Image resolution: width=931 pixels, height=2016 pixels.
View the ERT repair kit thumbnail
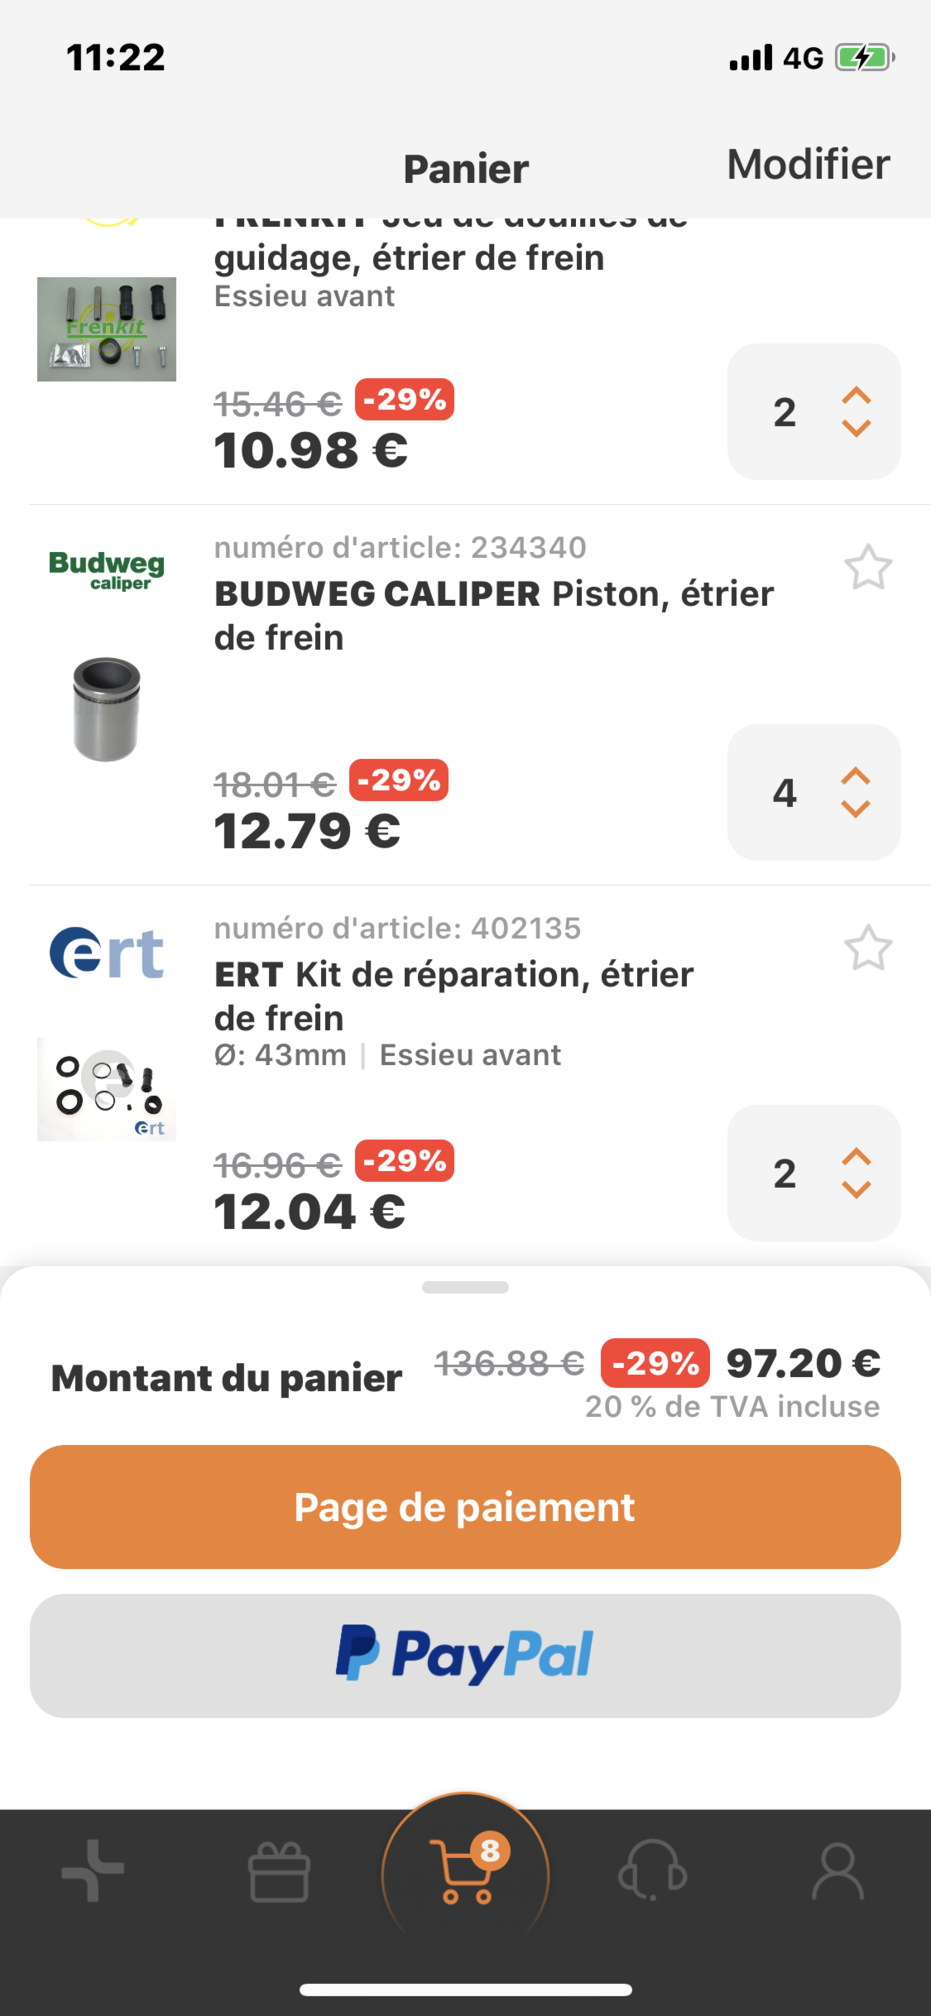[x=107, y=1089]
